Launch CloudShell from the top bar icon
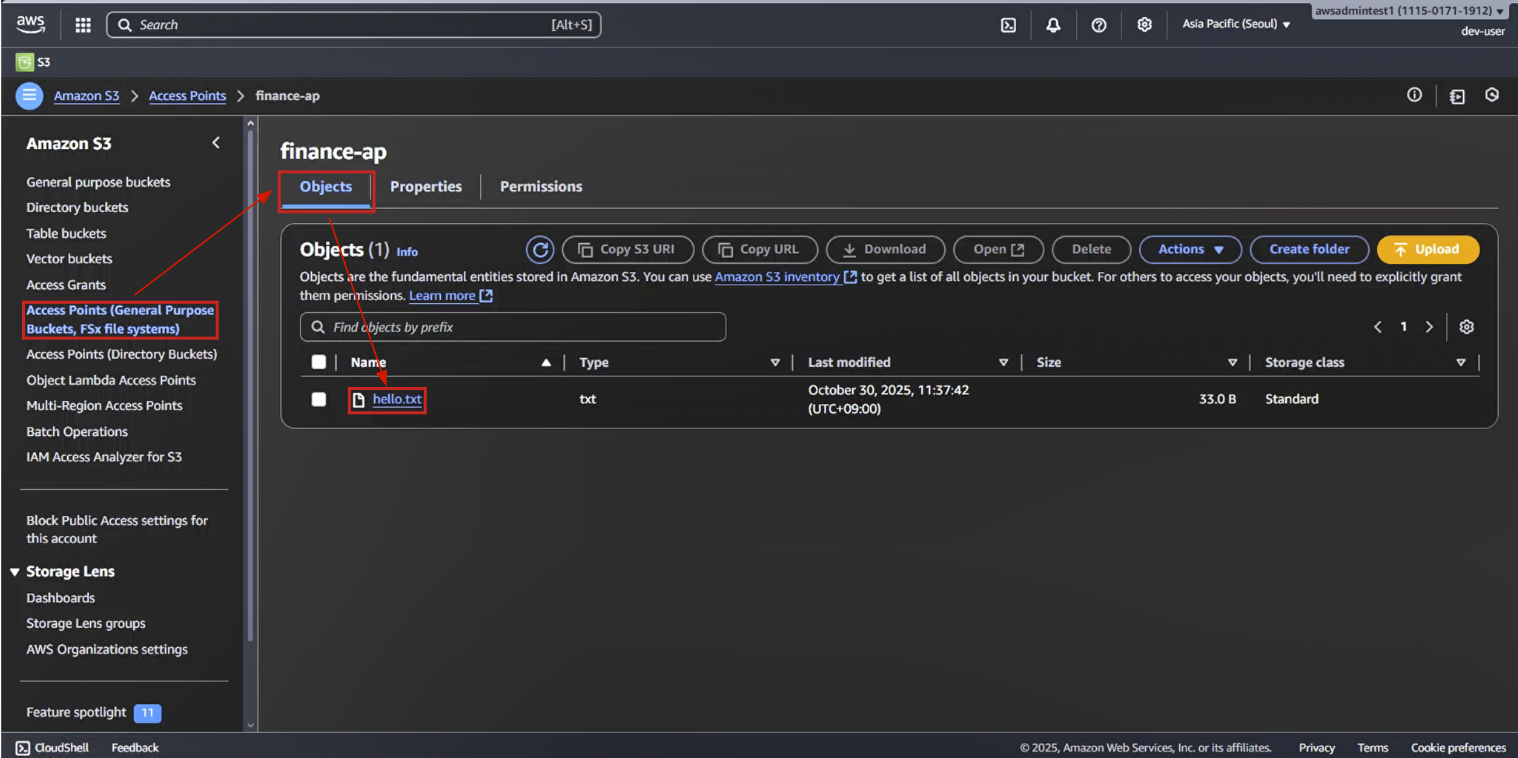1518x758 pixels. pos(1008,25)
